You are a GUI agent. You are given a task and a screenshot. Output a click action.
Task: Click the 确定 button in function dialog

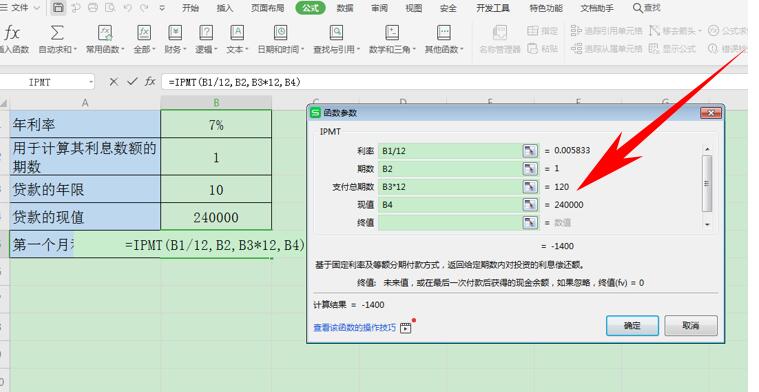tap(632, 326)
